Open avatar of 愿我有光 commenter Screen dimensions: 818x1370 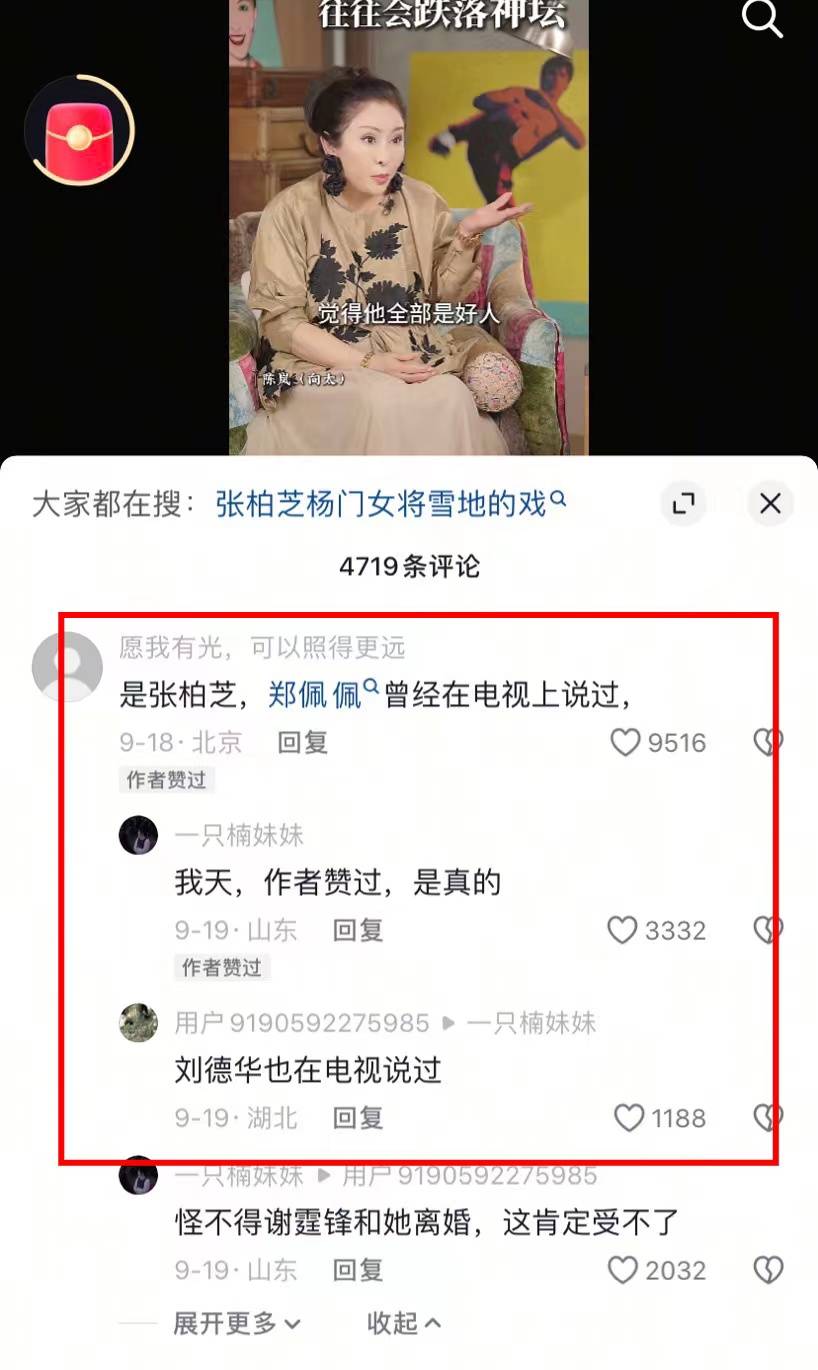[x=67, y=666]
